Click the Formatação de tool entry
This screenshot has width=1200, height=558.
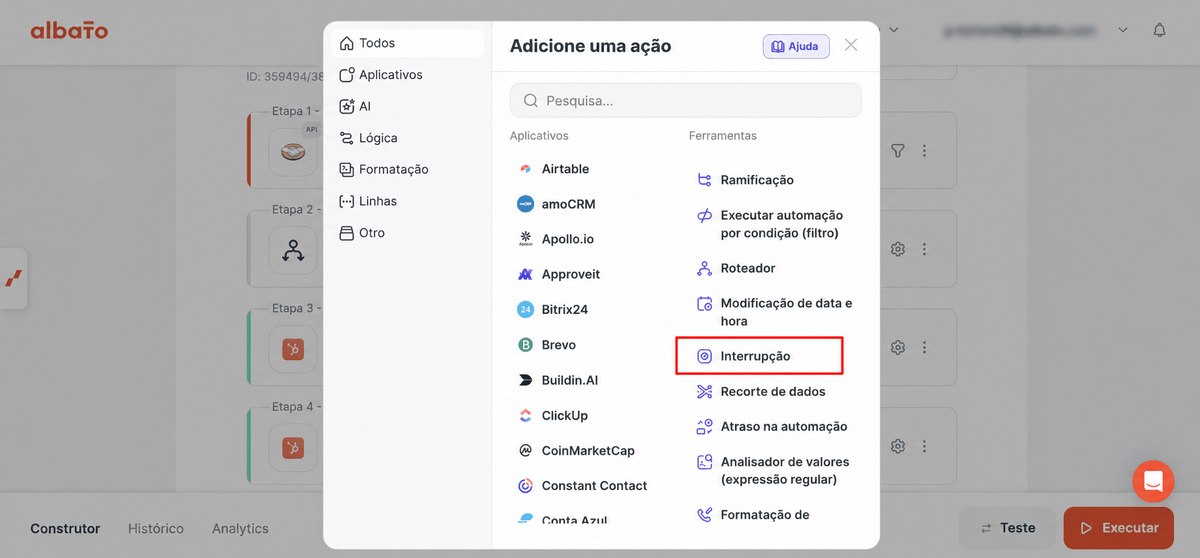click(765, 515)
